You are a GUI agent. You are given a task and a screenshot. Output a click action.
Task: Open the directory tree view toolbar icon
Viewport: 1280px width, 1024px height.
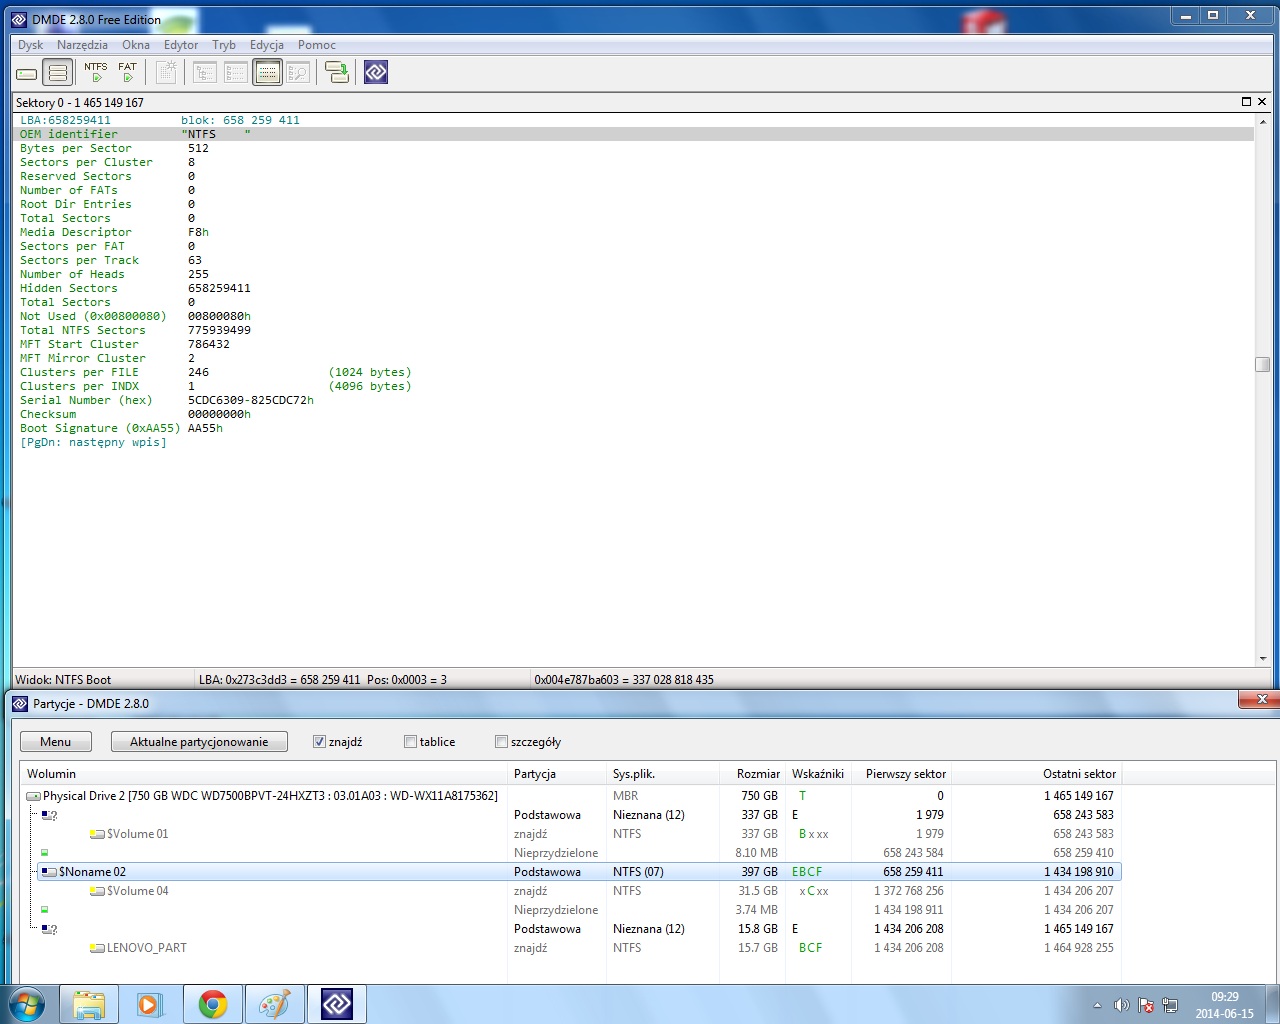[x=205, y=72]
